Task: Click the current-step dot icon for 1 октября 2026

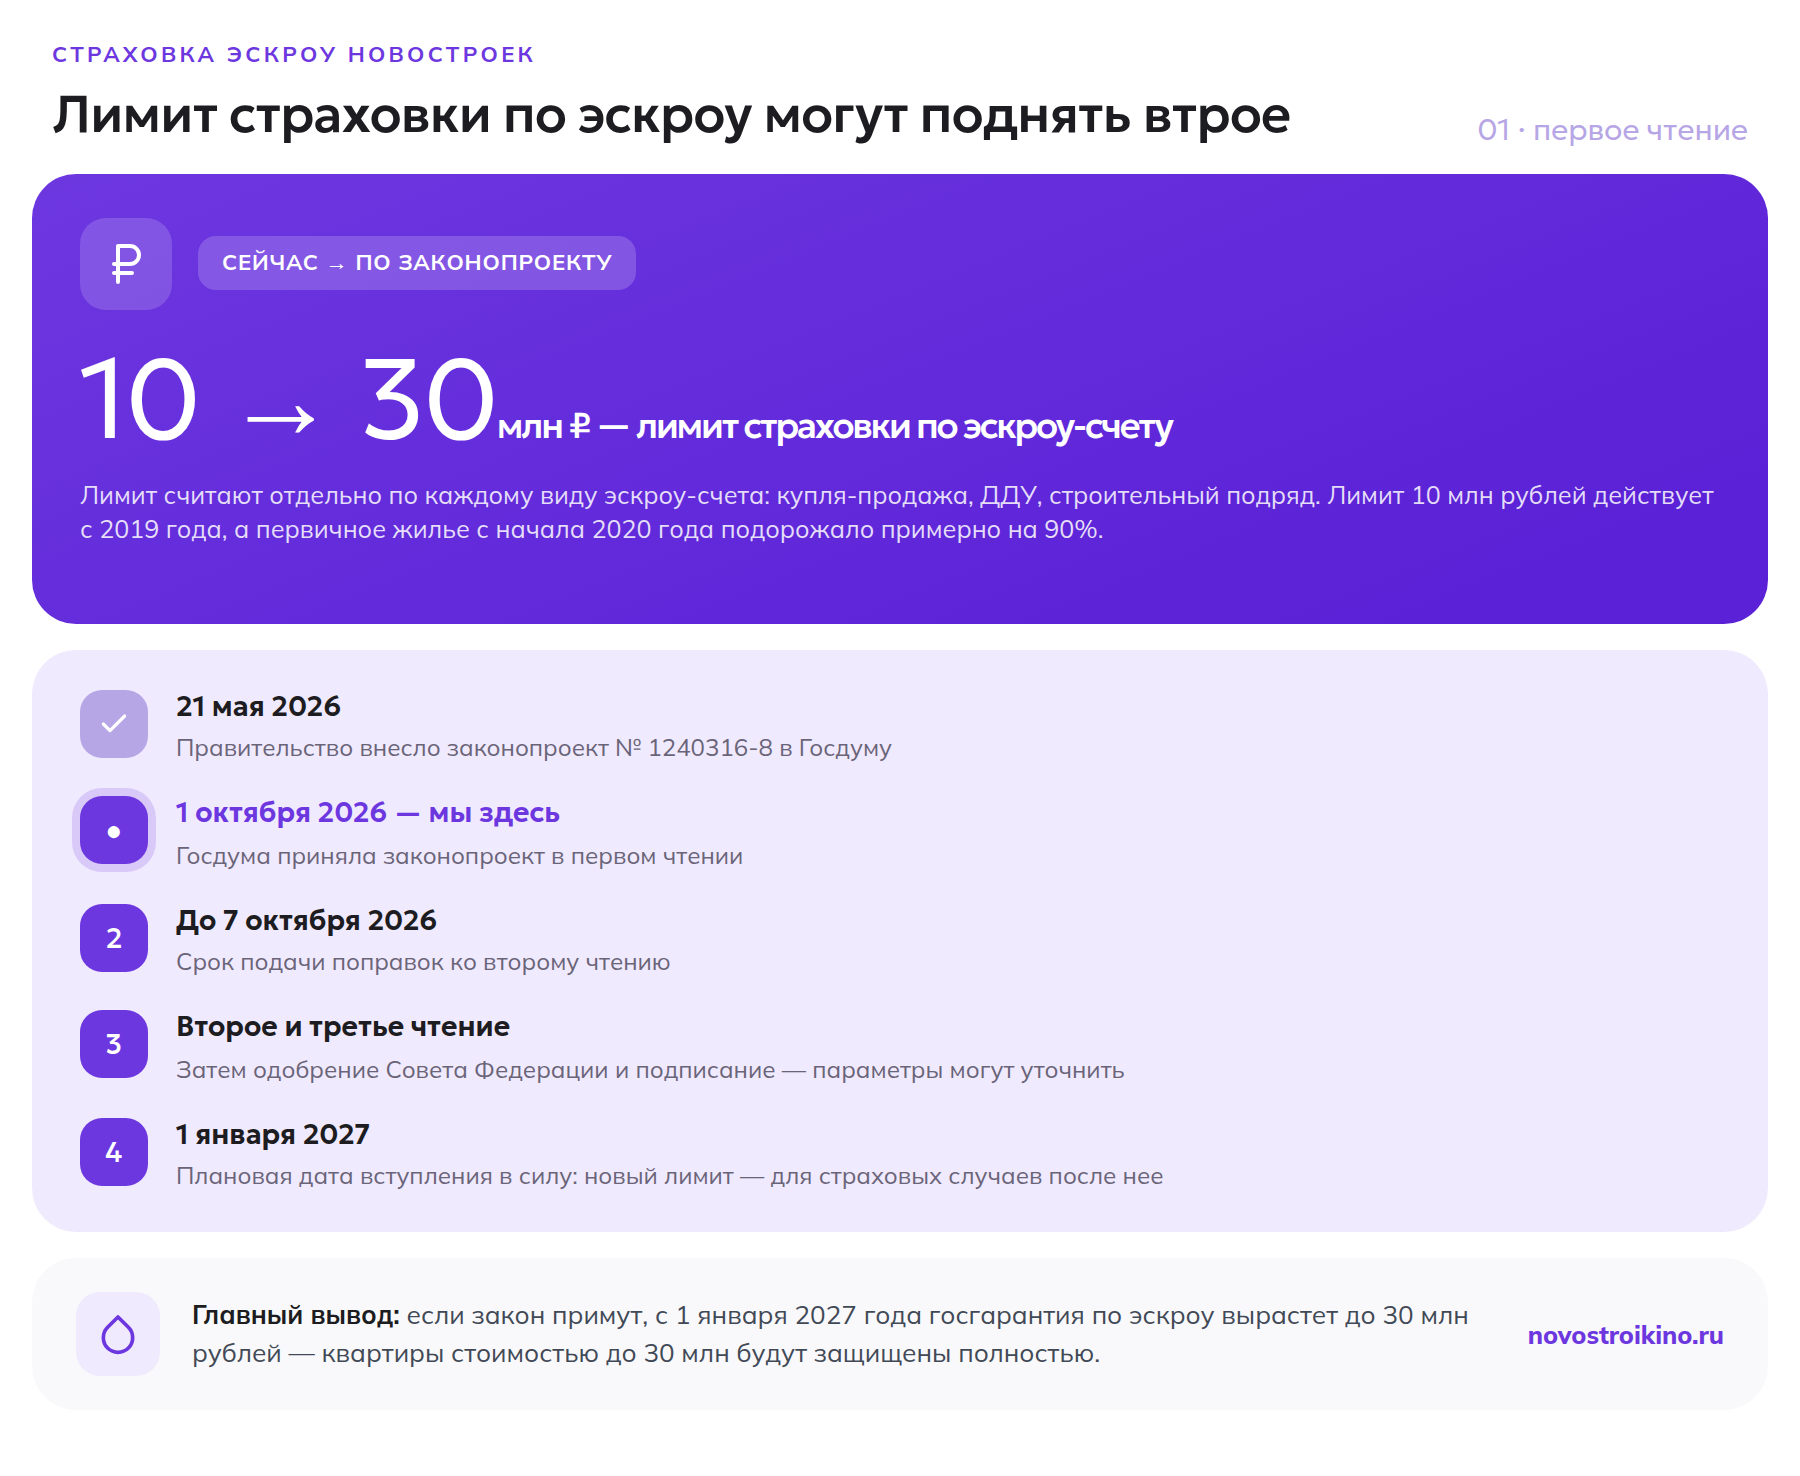Action: click(x=114, y=831)
